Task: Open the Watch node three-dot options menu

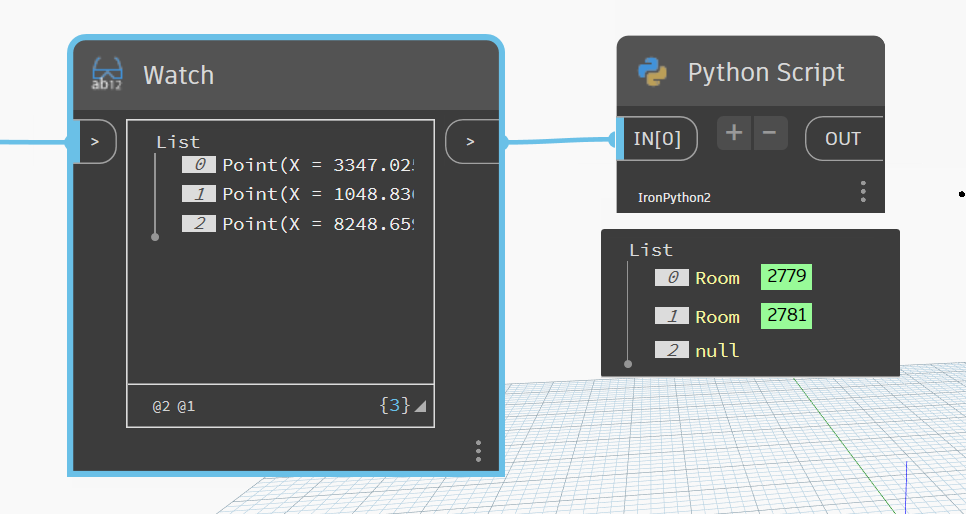Action: (478, 451)
